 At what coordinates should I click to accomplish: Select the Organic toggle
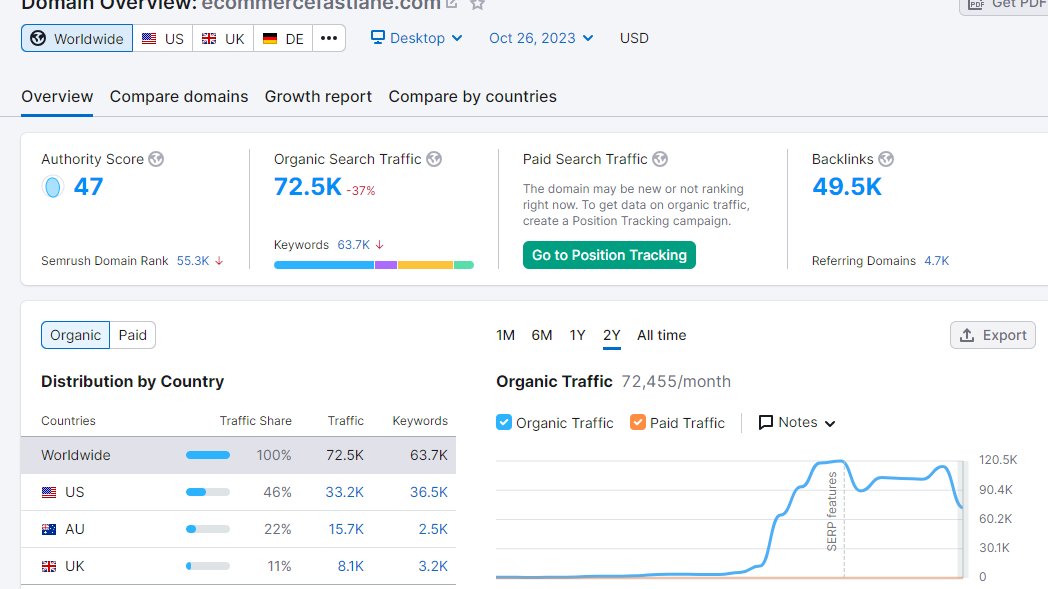coord(76,335)
